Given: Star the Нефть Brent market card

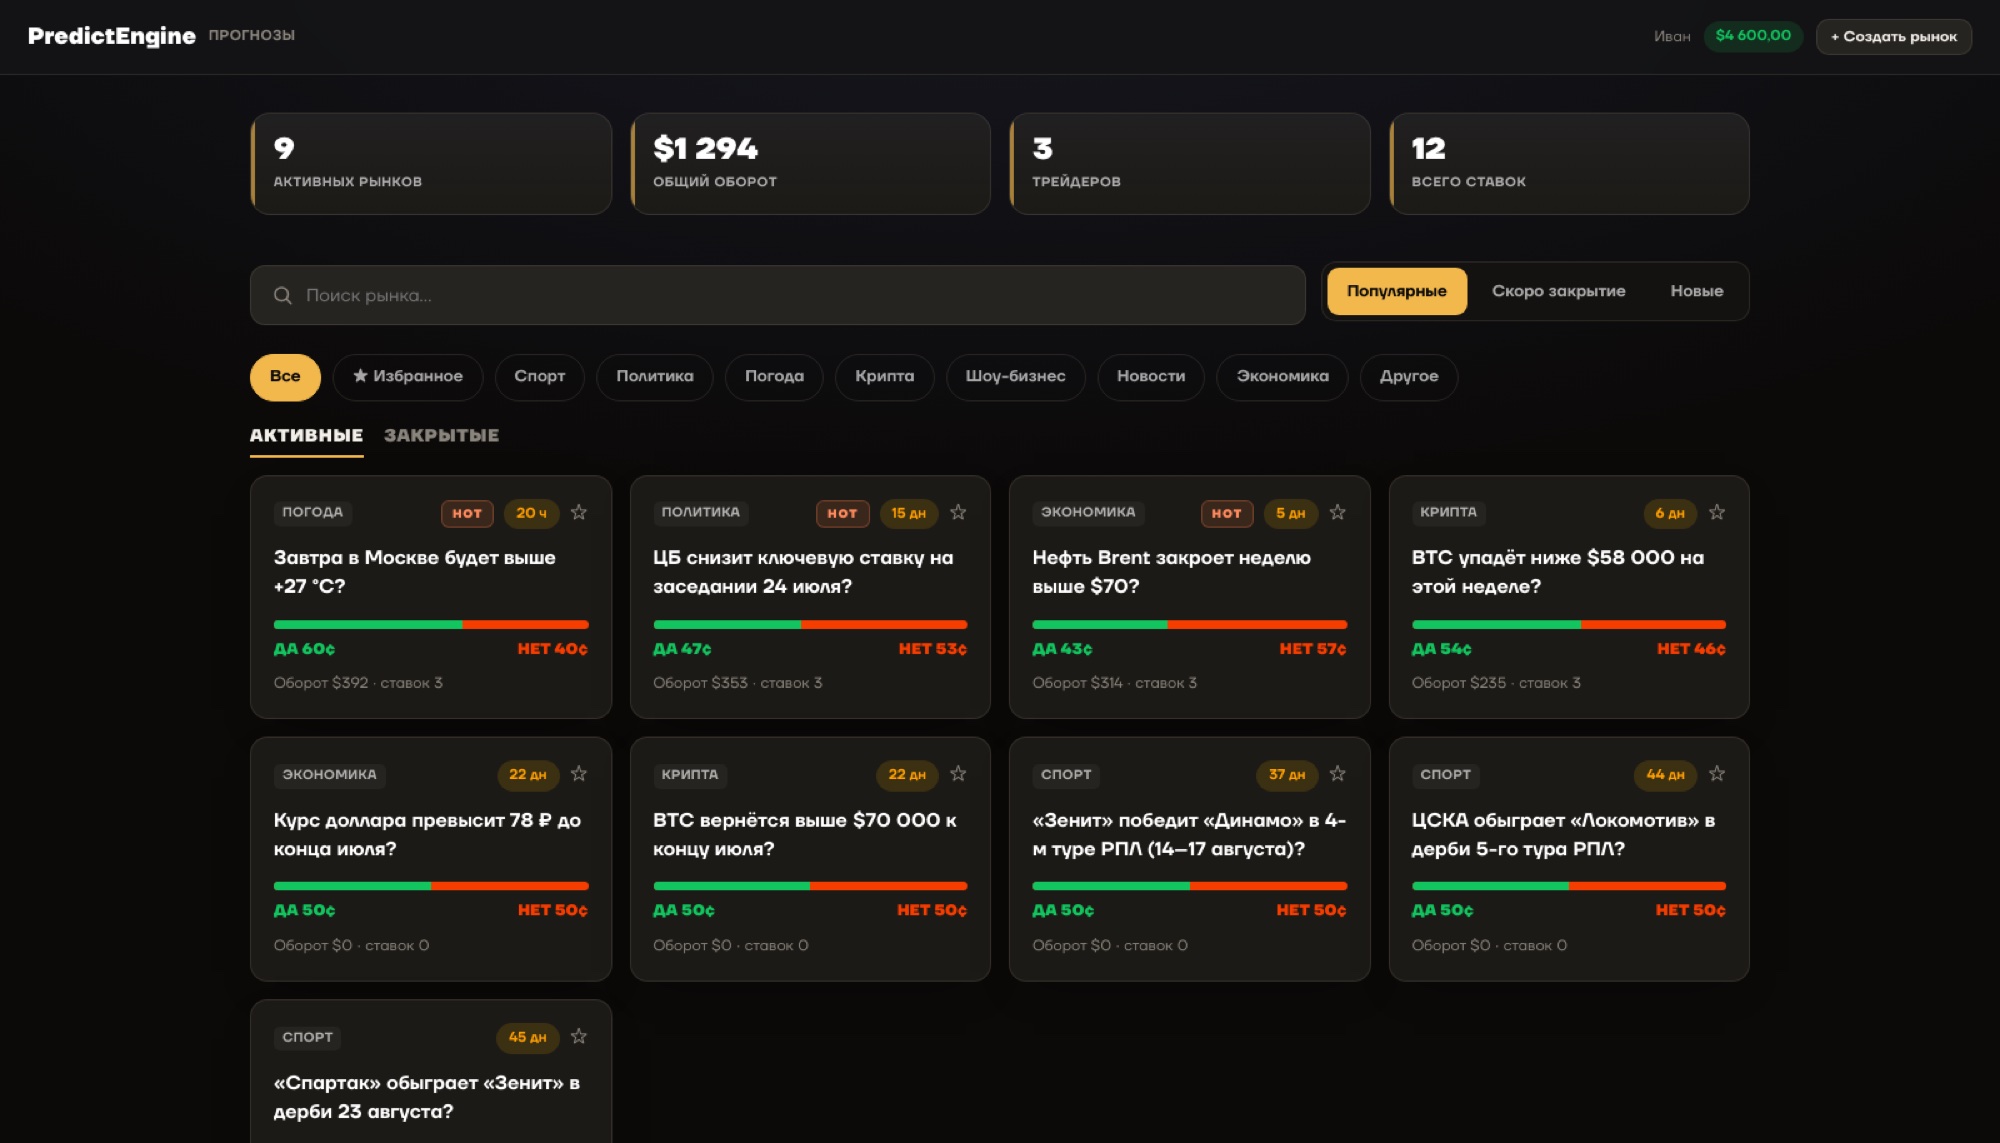Looking at the screenshot, I should 1337,513.
